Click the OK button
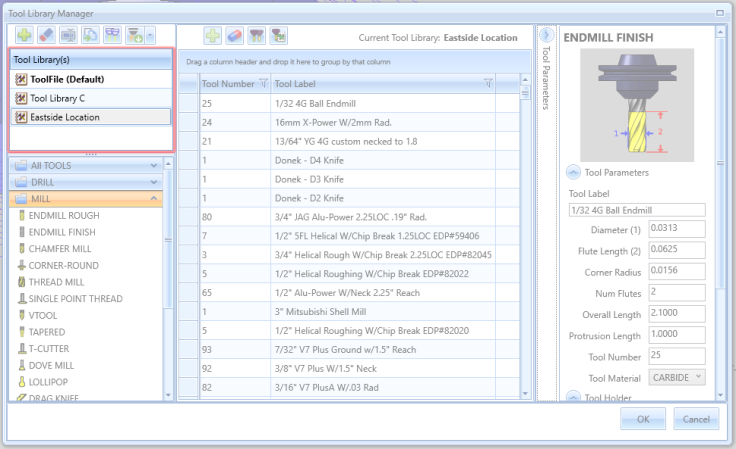The height and width of the screenshot is (449, 736). [643, 419]
